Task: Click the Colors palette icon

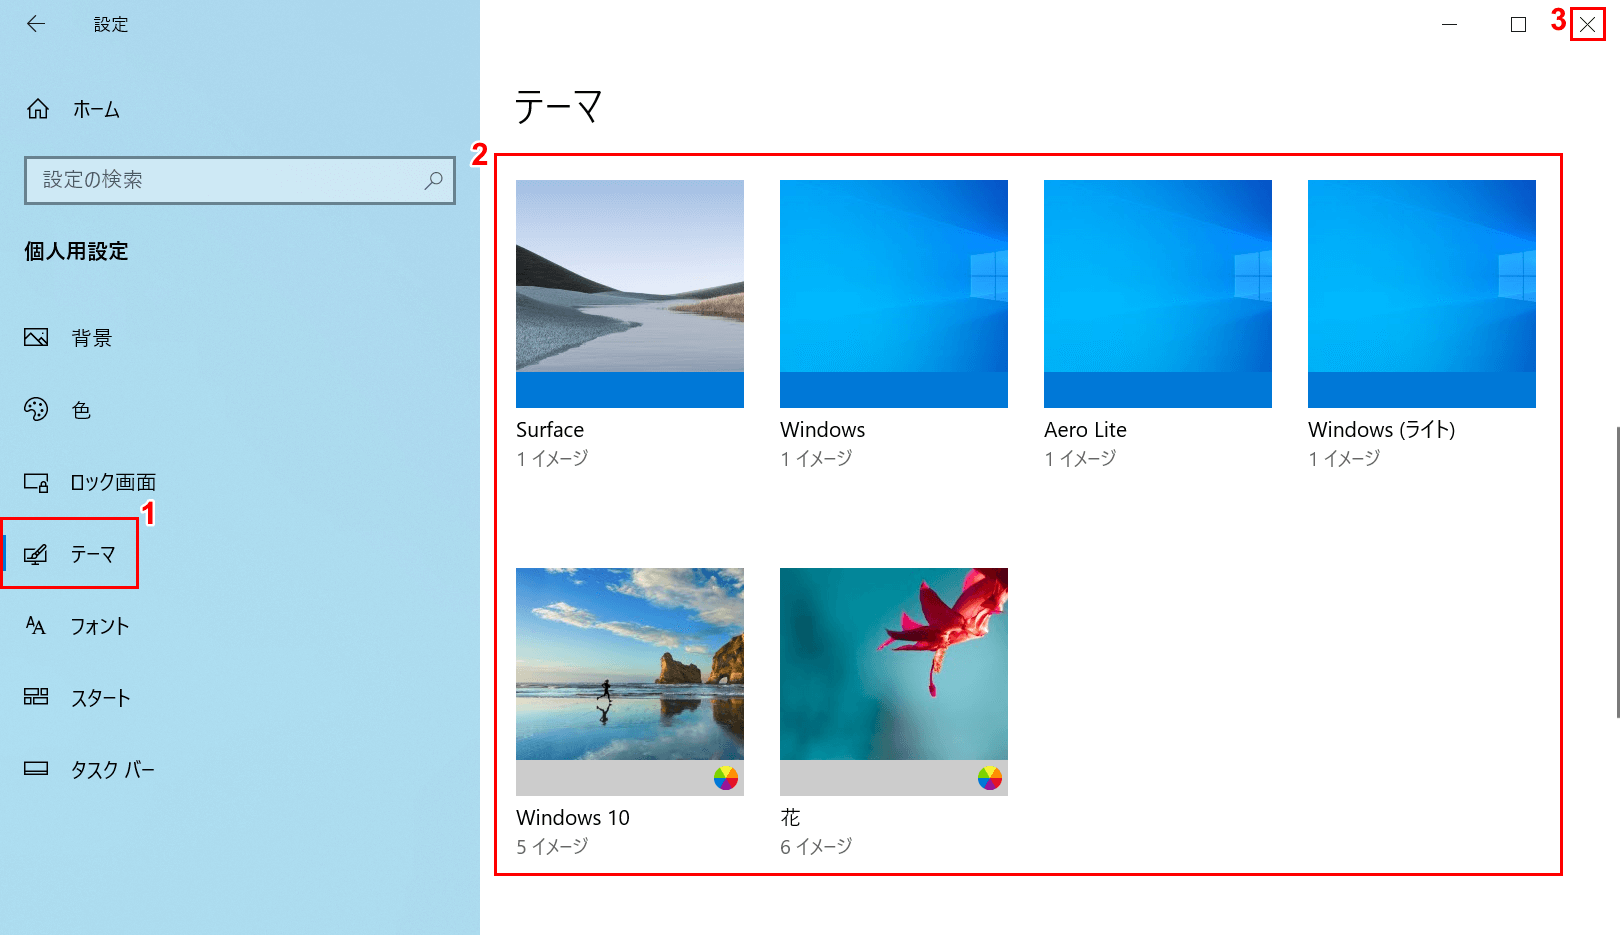Action: point(36,409)
